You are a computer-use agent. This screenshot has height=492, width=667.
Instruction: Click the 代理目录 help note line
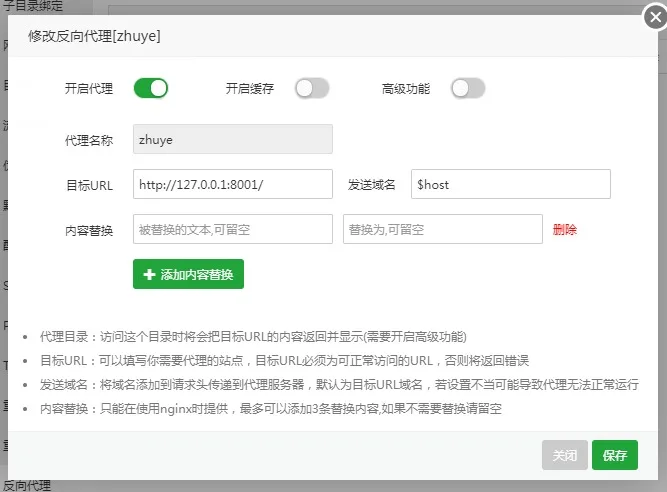point(253,337)
